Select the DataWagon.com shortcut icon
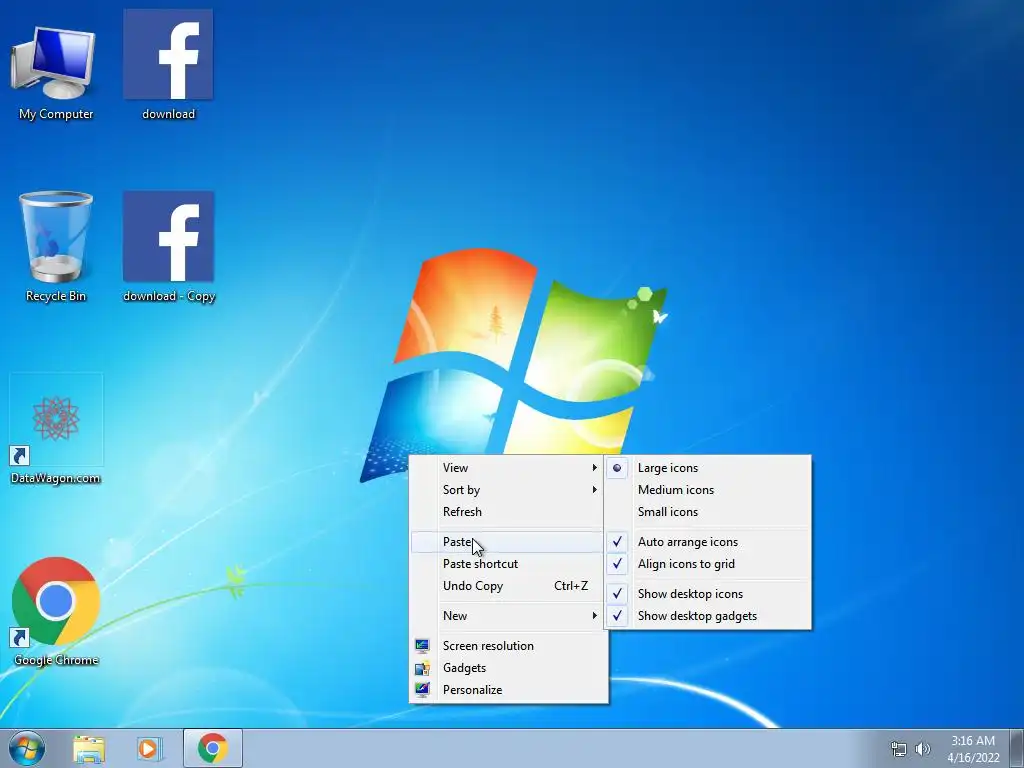 click(x=56, y=430)
